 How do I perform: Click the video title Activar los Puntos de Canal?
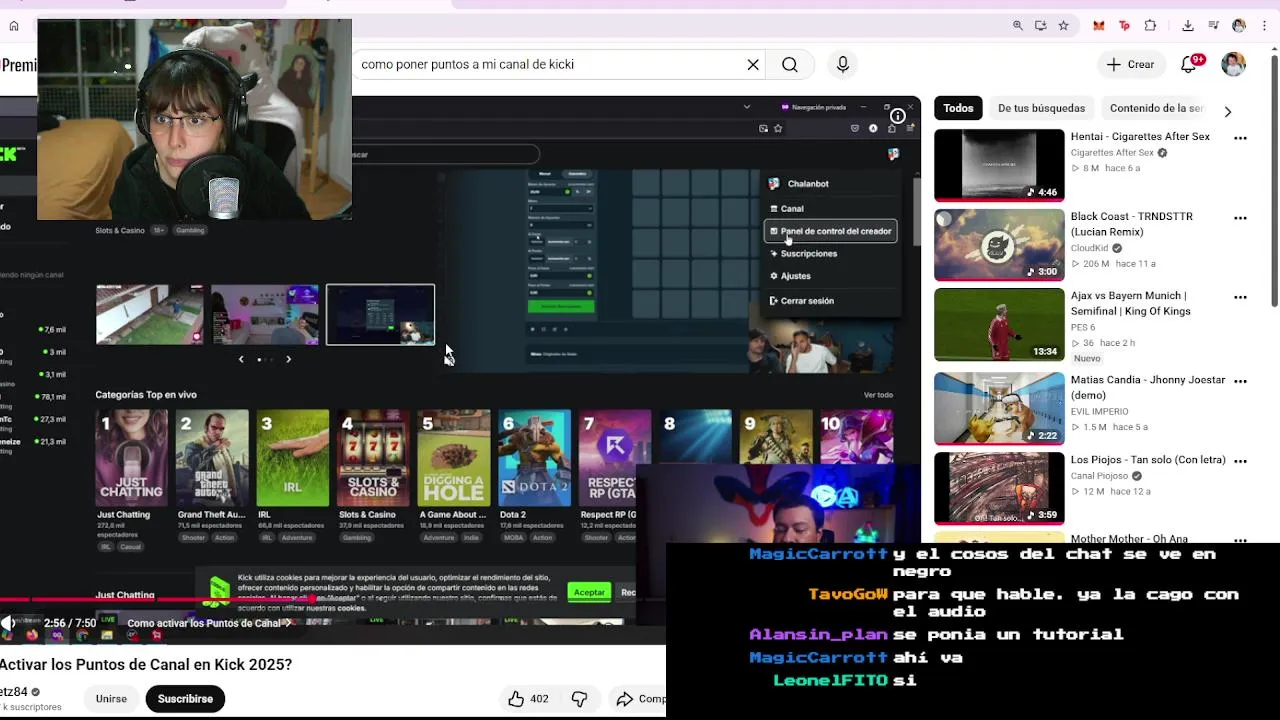146,664
